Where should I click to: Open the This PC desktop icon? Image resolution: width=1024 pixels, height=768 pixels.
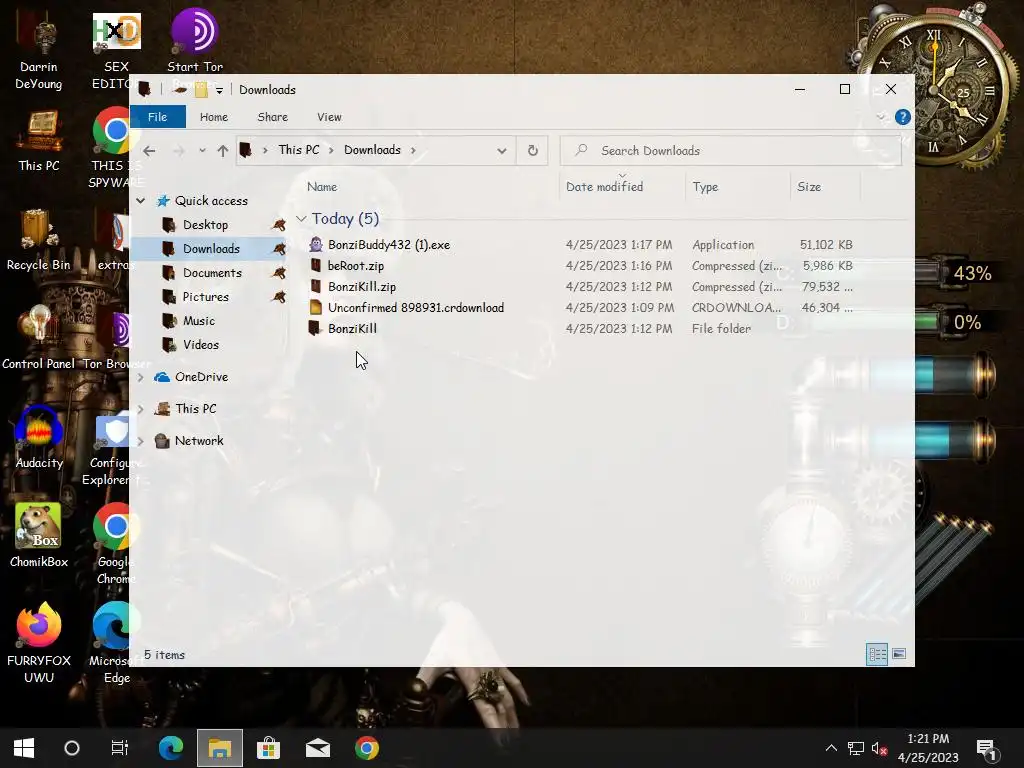click(39, 141)
